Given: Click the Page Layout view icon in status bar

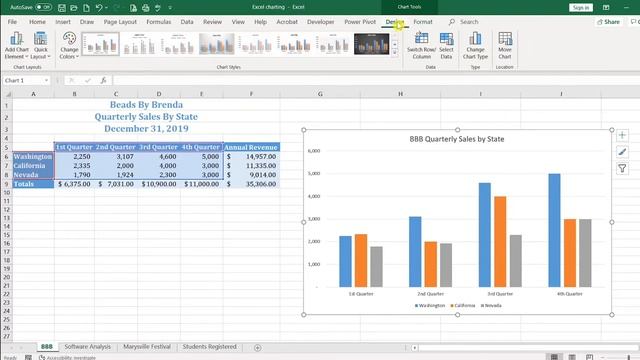Looking at the screenshot, I should click(572, 357).
